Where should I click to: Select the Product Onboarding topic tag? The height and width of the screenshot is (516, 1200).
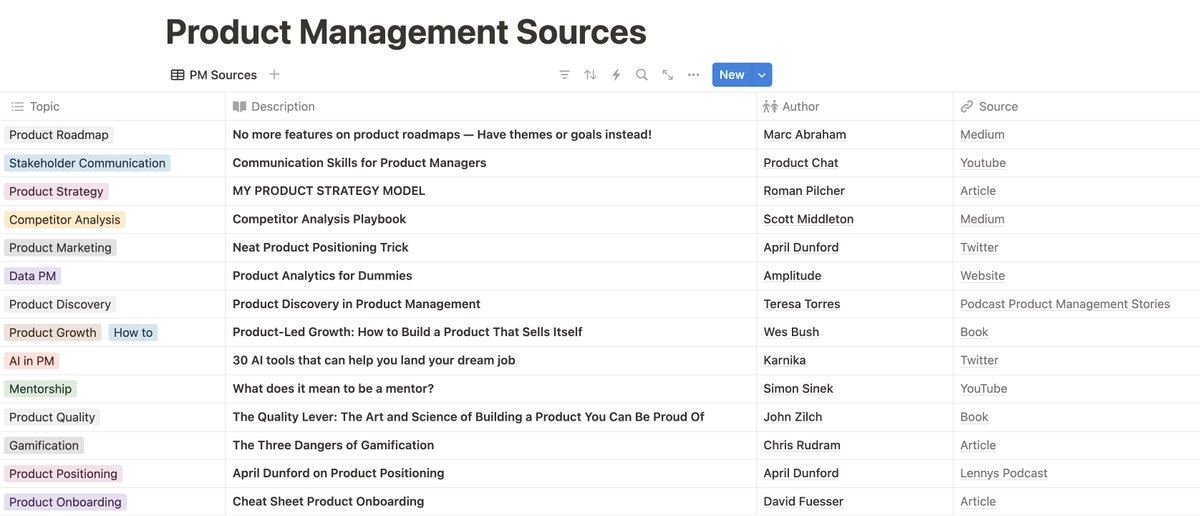[x=65, y=502]
